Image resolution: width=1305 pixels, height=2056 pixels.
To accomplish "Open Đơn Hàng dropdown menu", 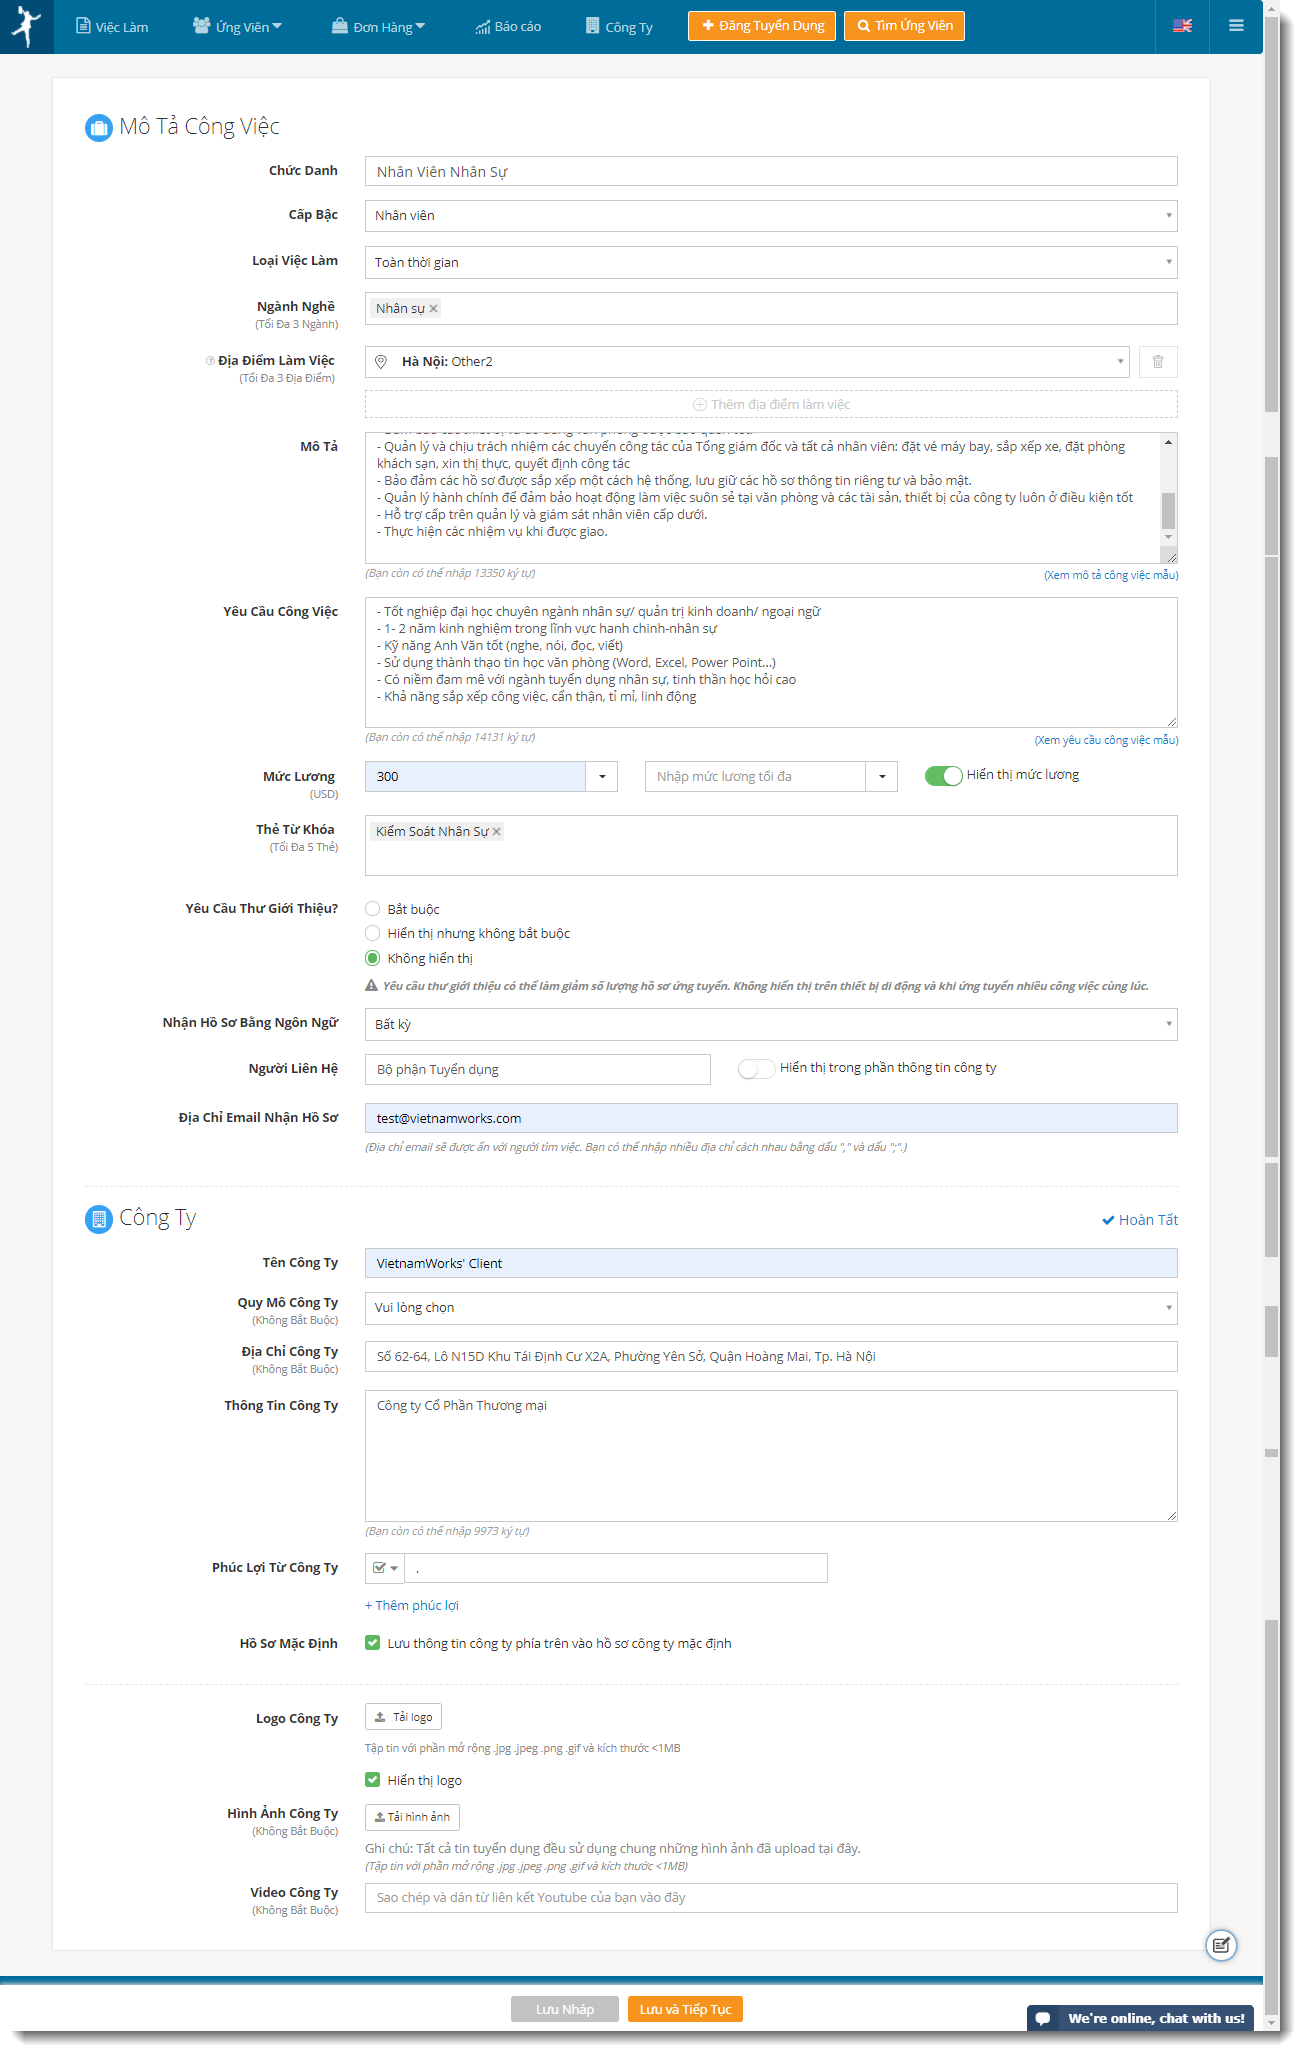I will (378, 27).
